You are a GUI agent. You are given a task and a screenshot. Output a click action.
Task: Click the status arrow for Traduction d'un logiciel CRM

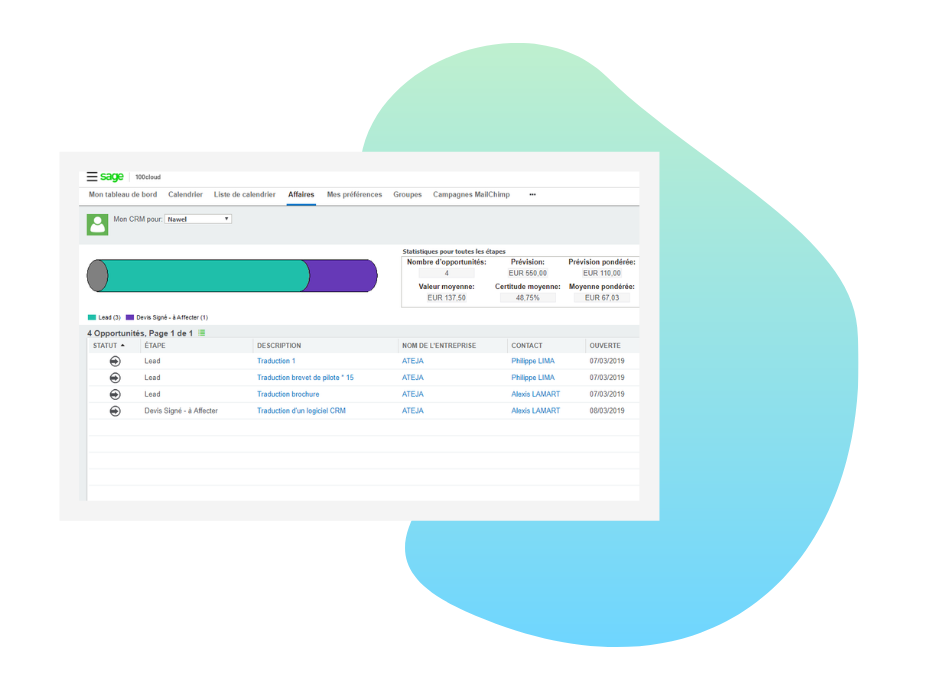114,409
